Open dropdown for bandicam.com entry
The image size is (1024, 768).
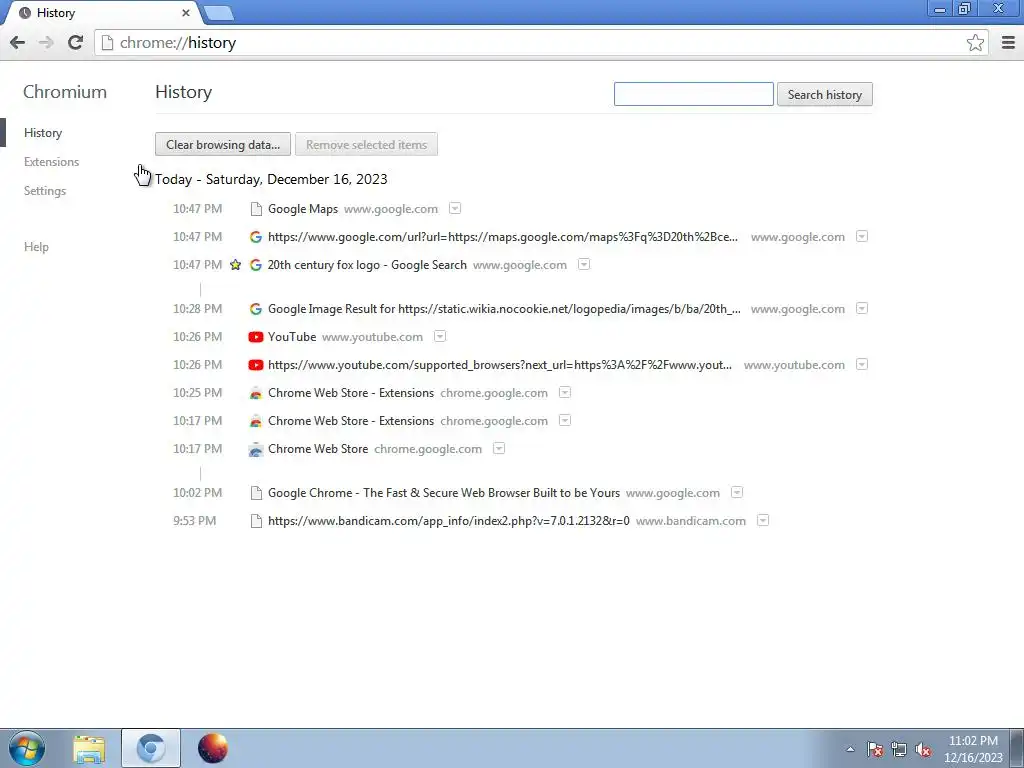pyautogui.click(x=763, y=520)
